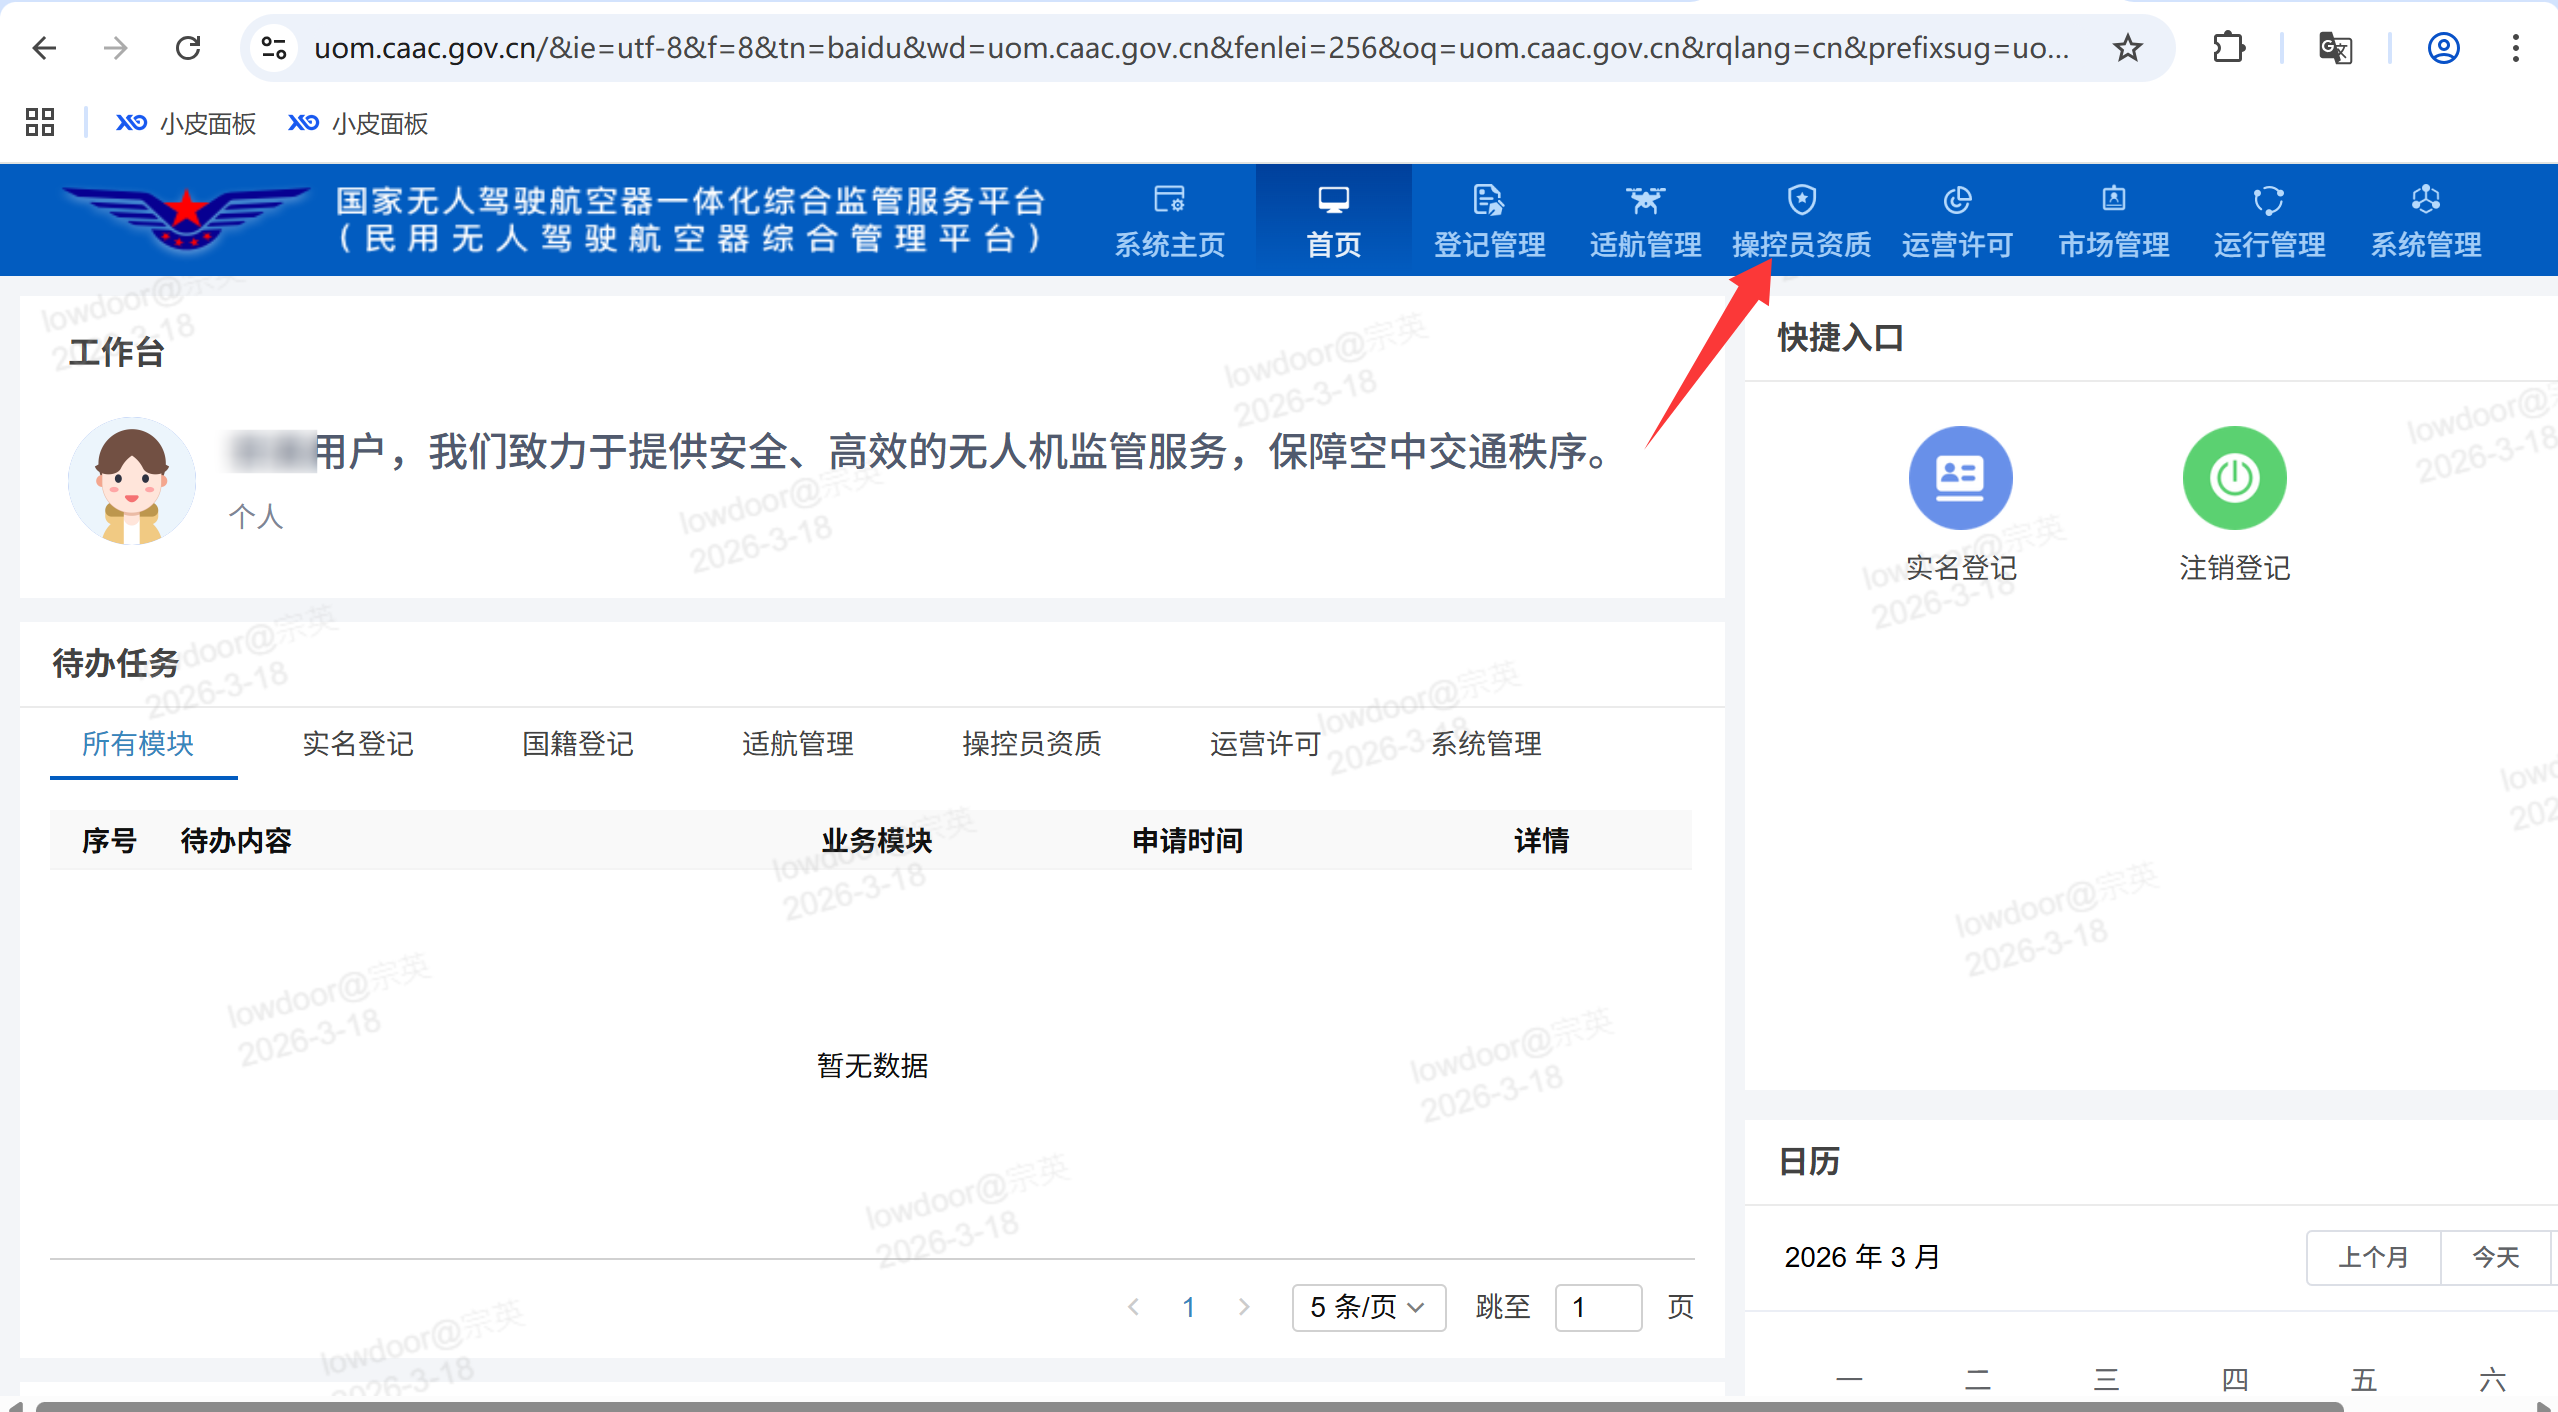Click the user avatar picture

[x=131, y=481]
